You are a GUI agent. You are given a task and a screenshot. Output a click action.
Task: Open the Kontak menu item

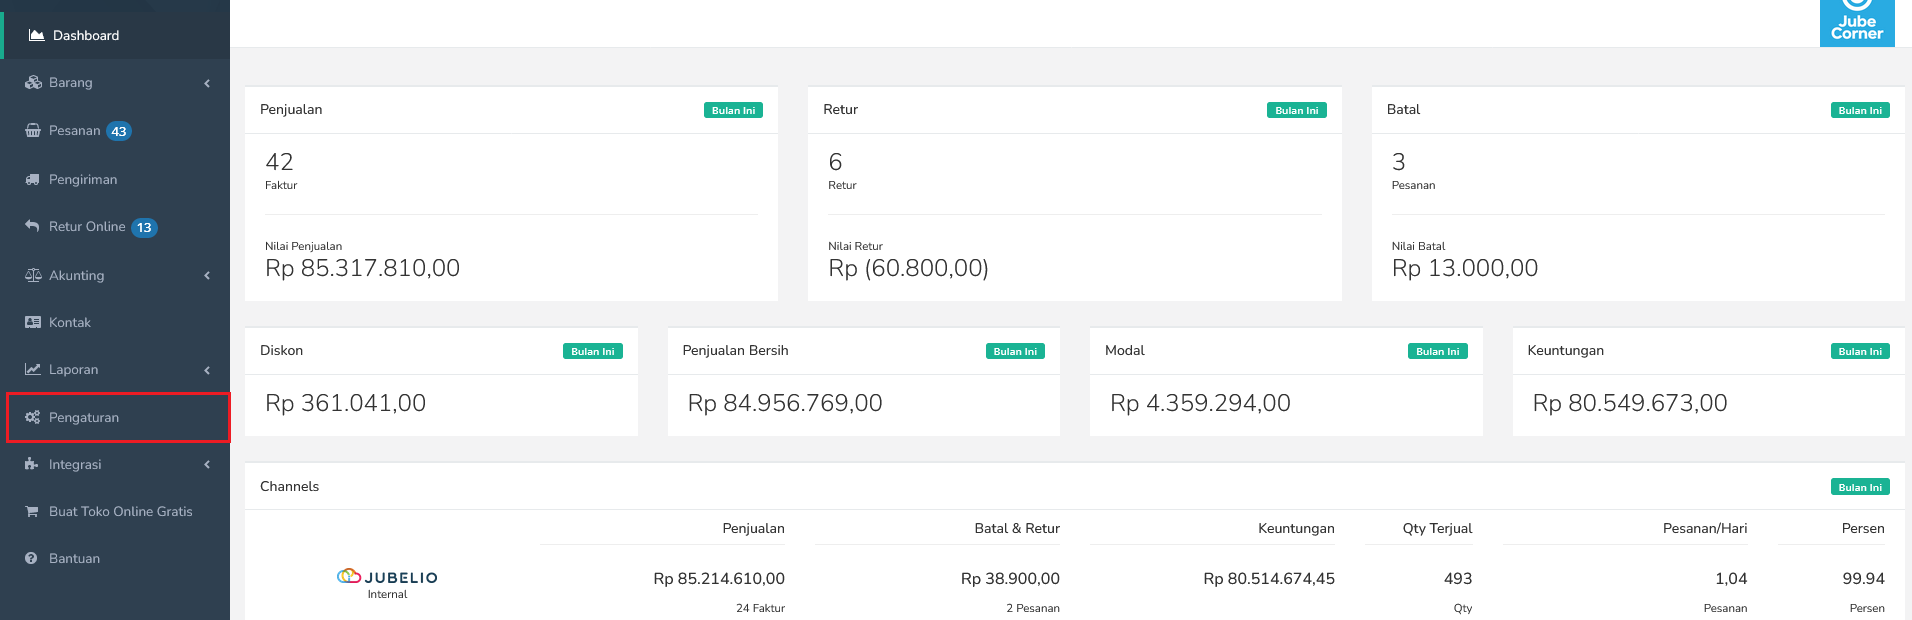click(x=115, y=322)
